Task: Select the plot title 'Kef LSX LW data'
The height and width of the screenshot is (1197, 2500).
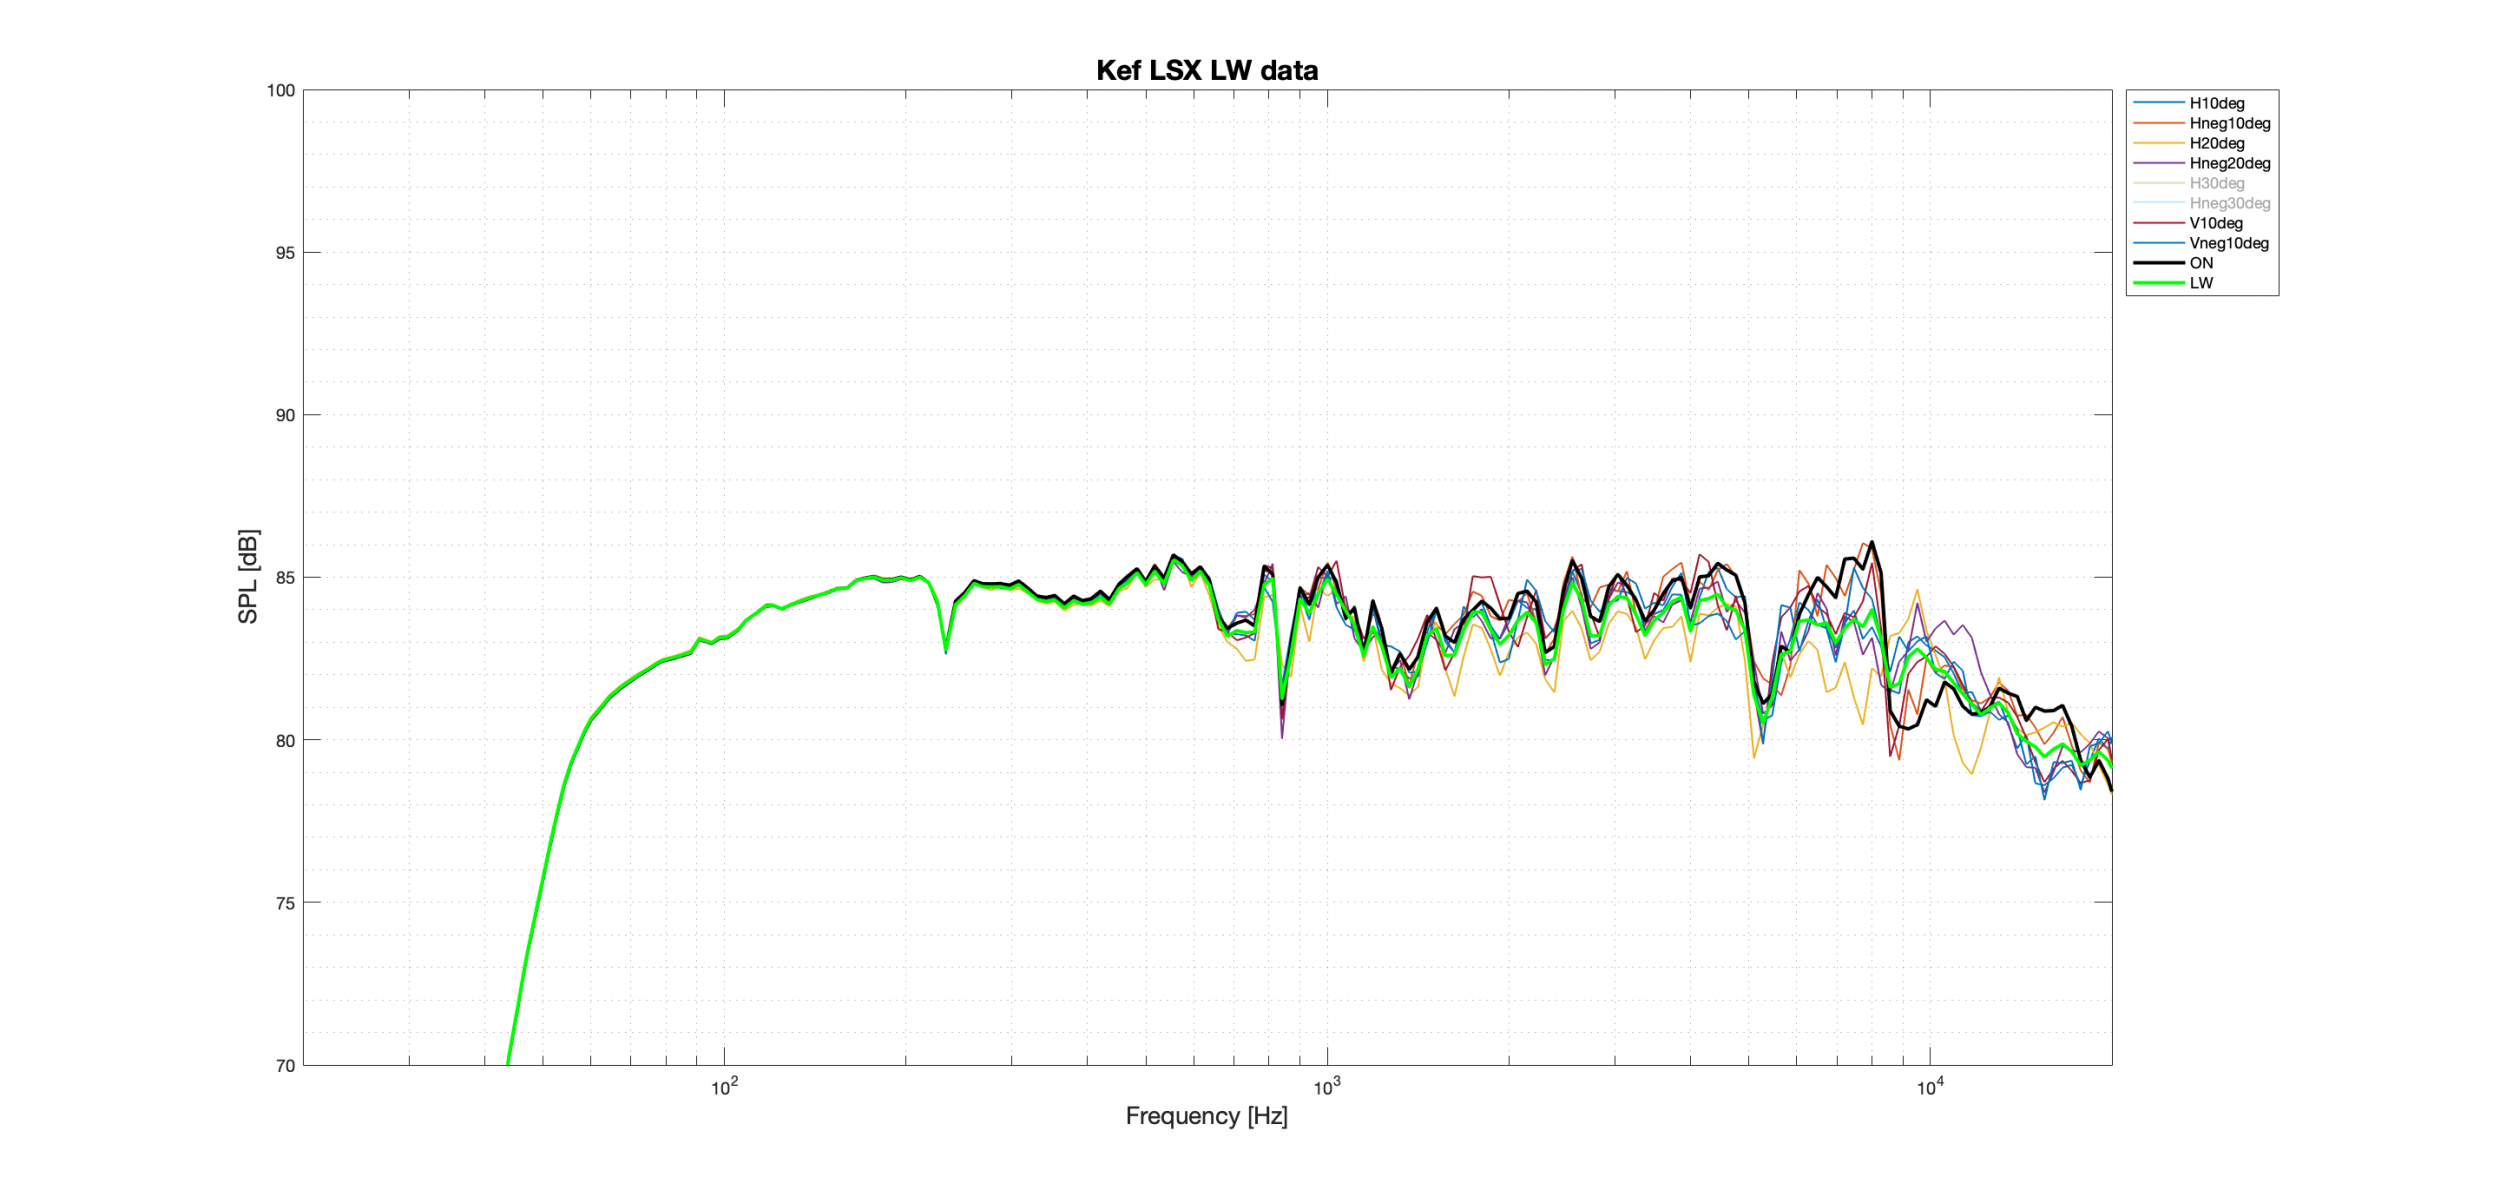Action: [x=1207, y=70]
